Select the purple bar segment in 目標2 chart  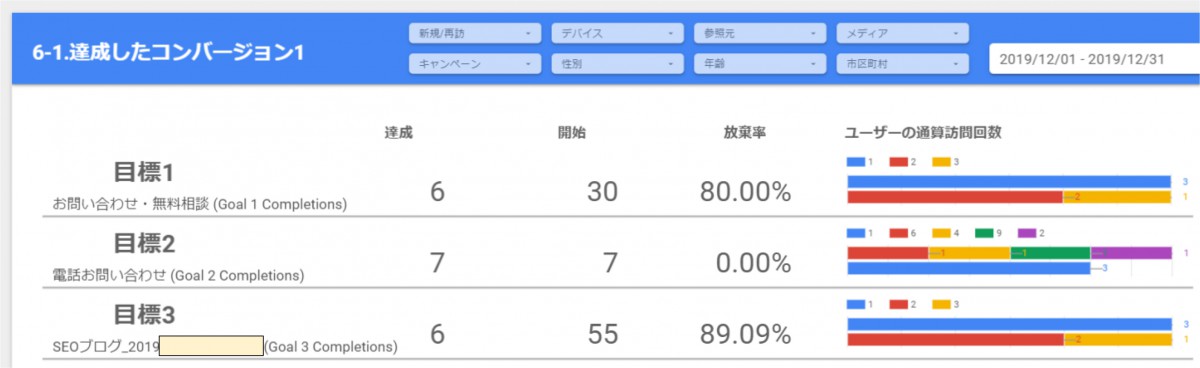pyautogui.click(x=1131, y=253)
